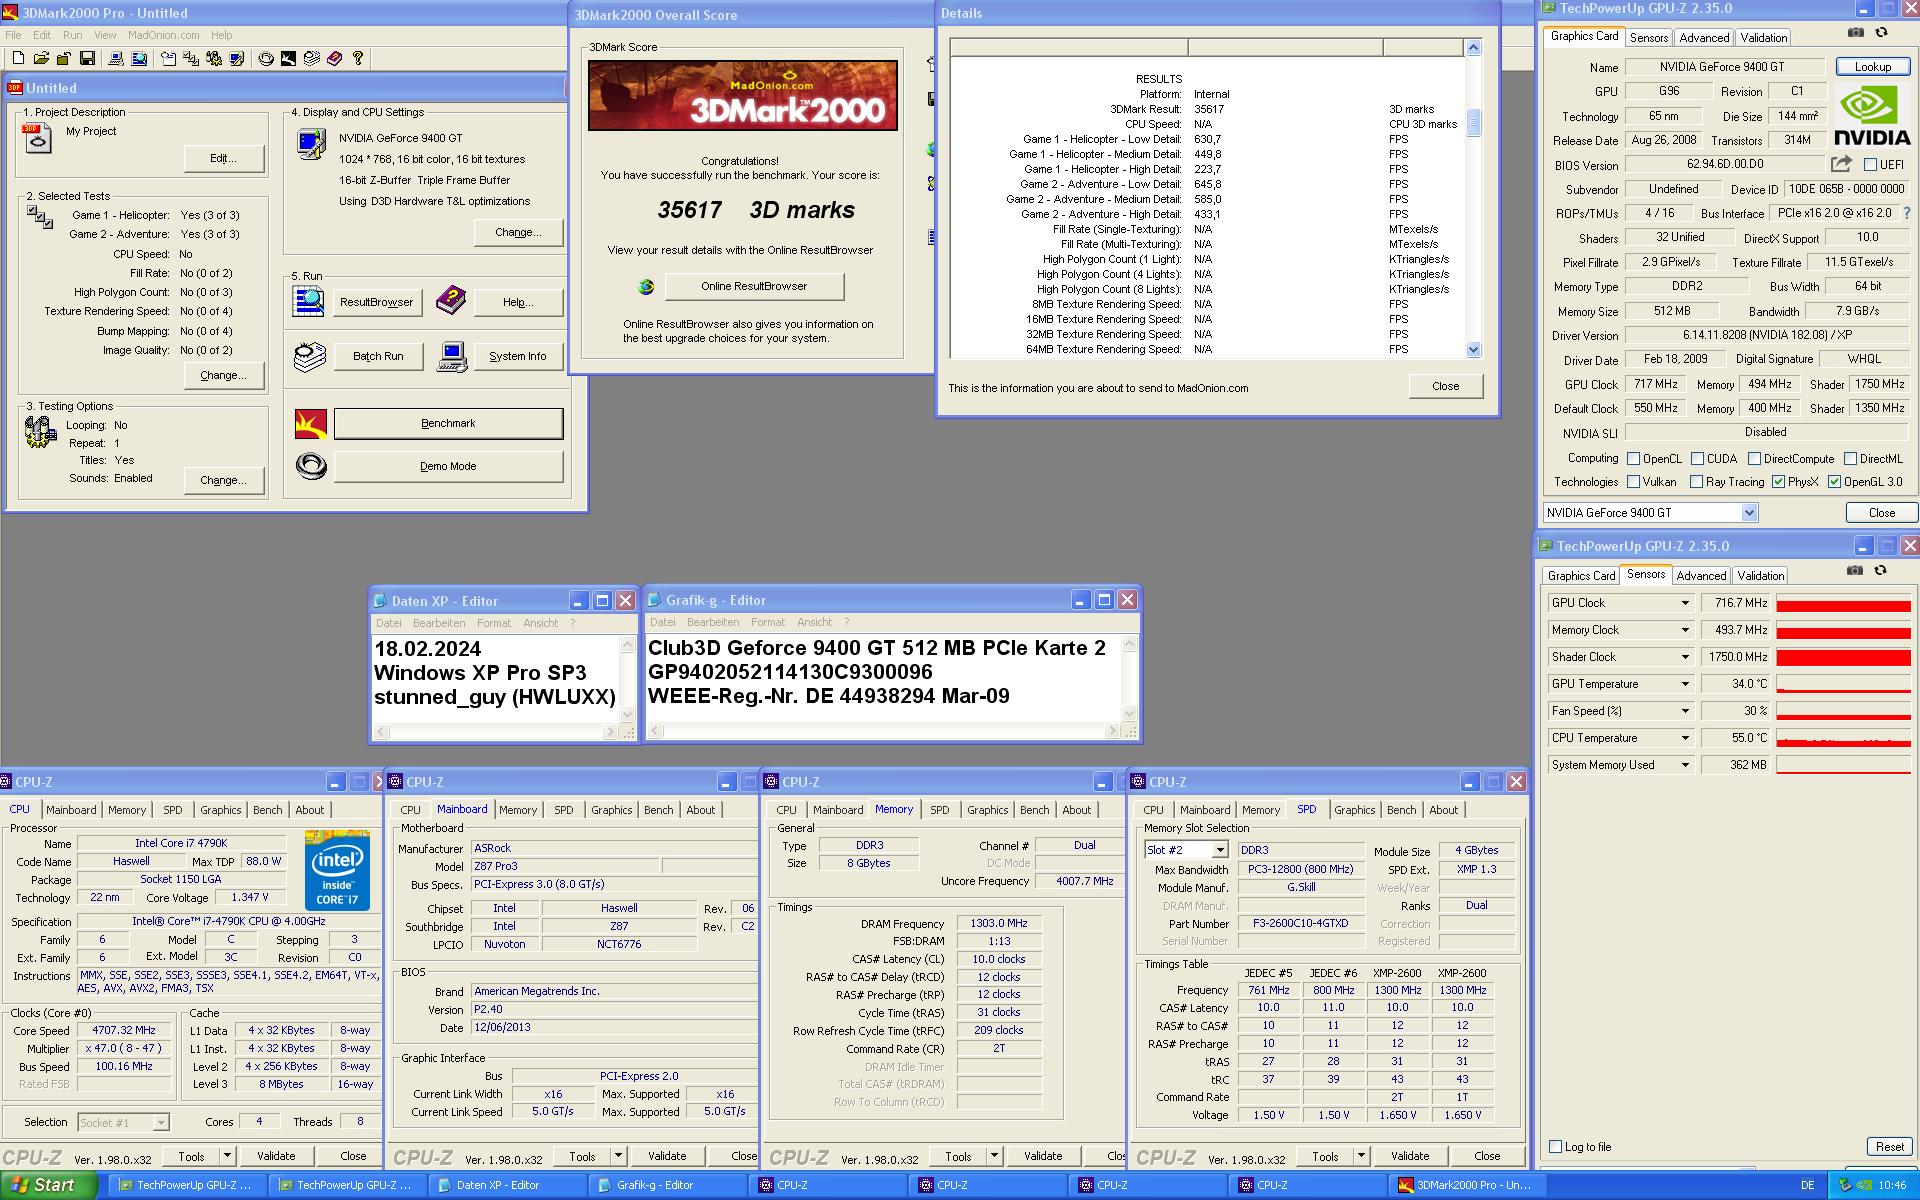The image size is (1920, 1200).
Task: Toggle the PhysX checkbox
Action: tap(1778, 482)
